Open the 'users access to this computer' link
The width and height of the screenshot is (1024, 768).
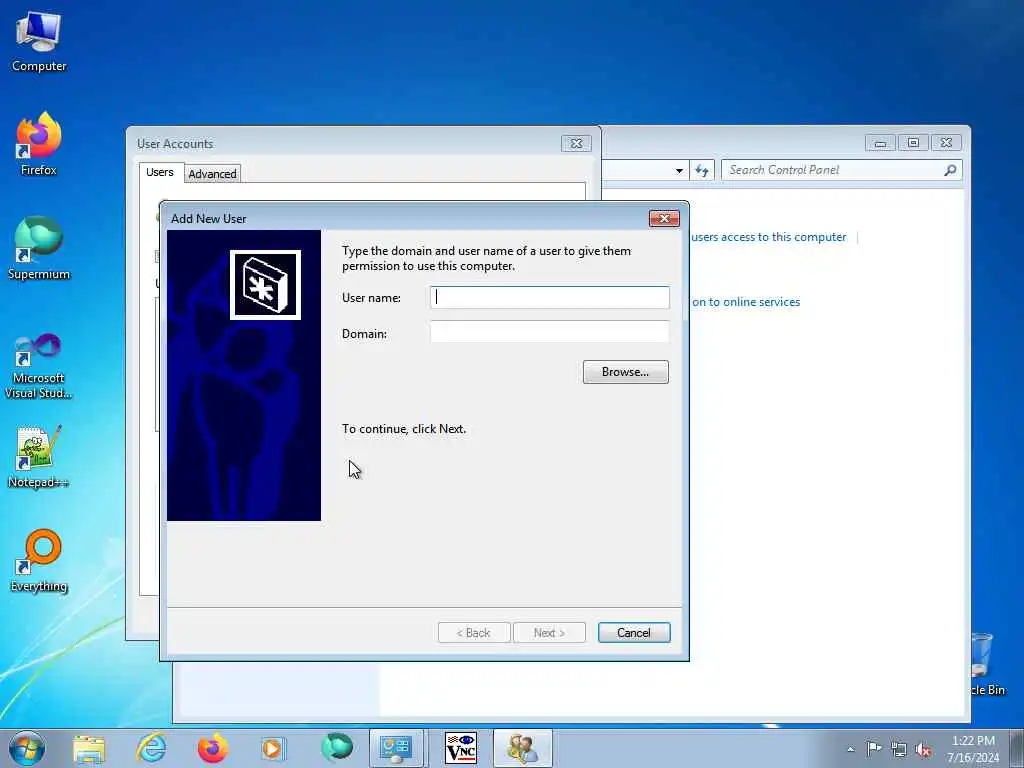pyautogui.click(x=769, y=236)
